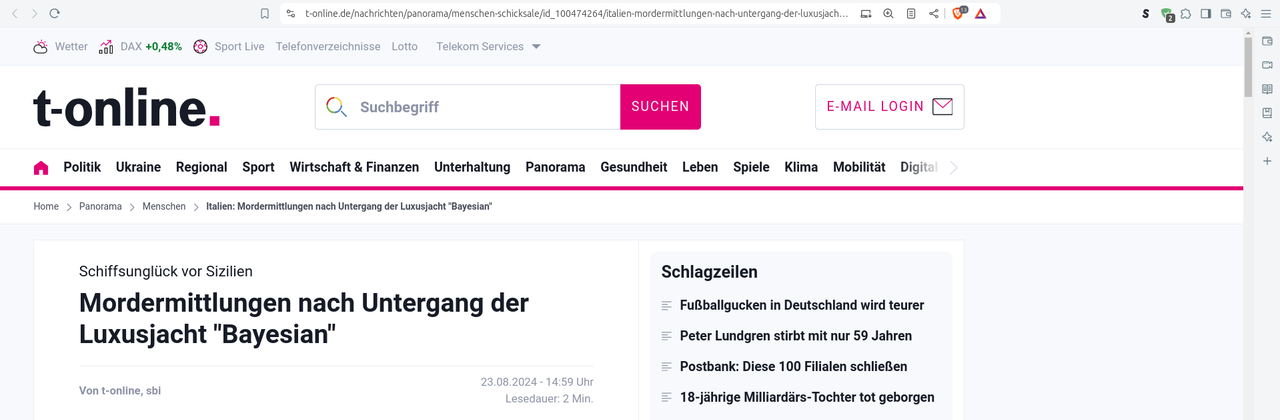Open headline 18-jährige Milliardärs-Tochter tot geborgen
This screenshot has height=420, width=1280.
(807, 397)
